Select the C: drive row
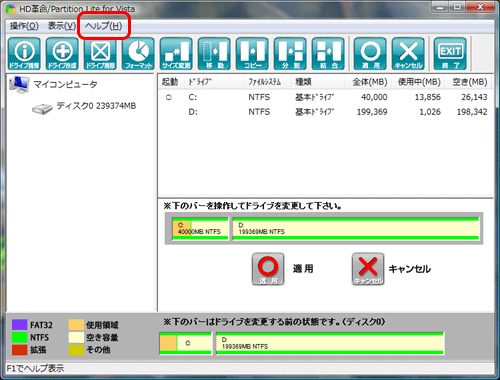This screenshot has width=500, height=380. tap(325, 97)
